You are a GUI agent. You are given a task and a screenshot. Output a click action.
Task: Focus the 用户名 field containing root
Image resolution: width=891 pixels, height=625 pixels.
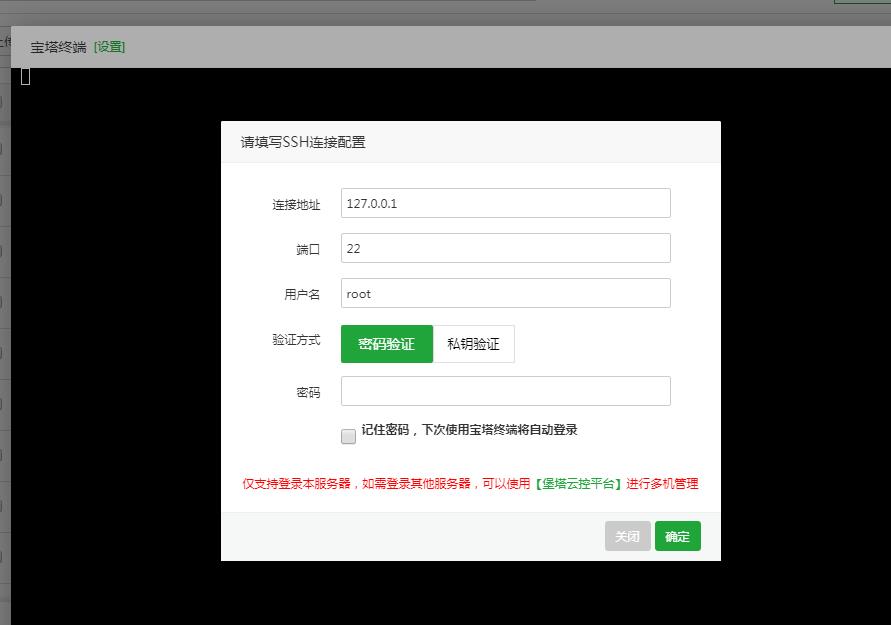point(505,293)
